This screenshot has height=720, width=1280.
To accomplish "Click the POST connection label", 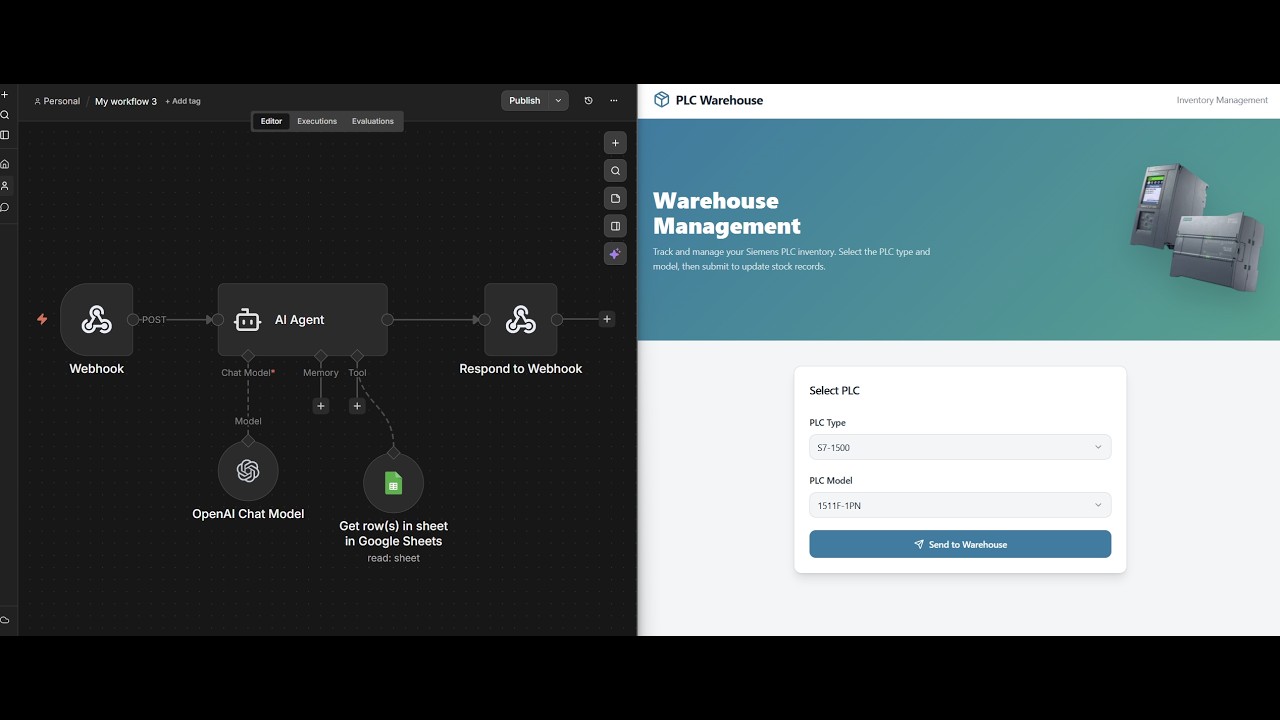I will click(x=154, y=320).
